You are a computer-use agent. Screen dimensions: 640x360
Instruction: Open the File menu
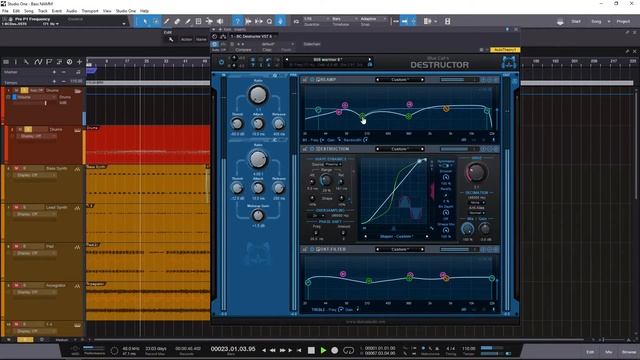point(5,11)
